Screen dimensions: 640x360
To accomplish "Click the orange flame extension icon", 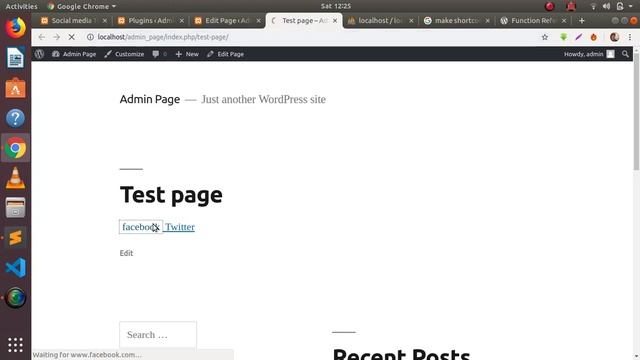I will (x=593, y=37).
